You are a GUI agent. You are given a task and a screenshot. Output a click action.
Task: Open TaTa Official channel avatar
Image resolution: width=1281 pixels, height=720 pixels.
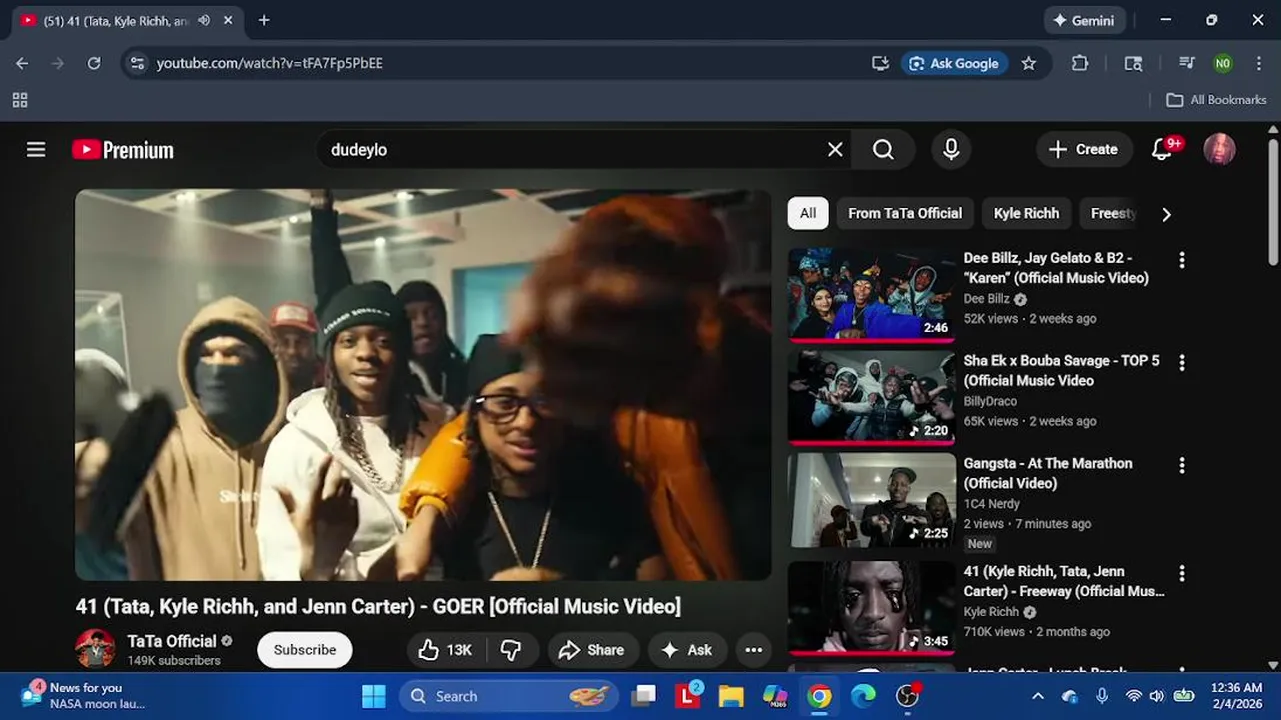coord(95,649)
